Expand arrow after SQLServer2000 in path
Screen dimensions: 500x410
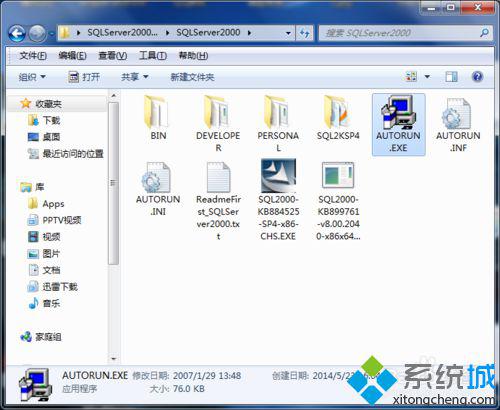pyautogui.click(x=249, y=33)
